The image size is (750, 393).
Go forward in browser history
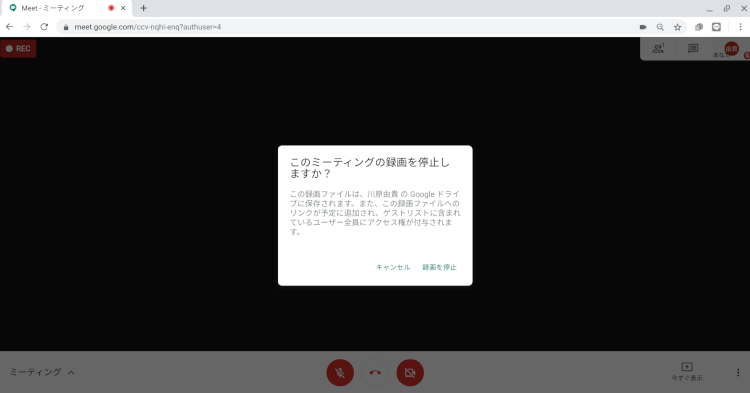[27, 27]
